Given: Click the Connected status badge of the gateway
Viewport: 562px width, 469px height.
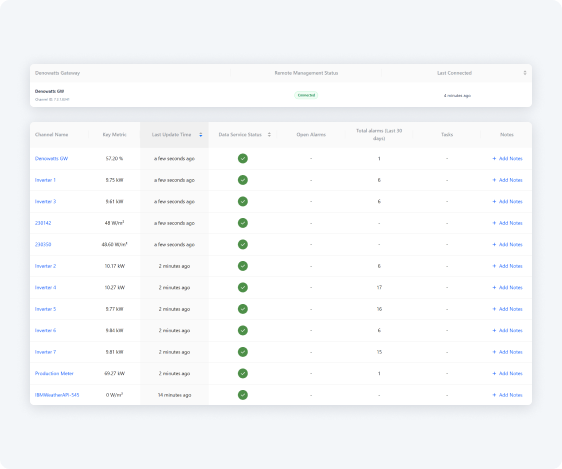Looking at the screenshot, I should pyautogui.click(x=306, y=95).
